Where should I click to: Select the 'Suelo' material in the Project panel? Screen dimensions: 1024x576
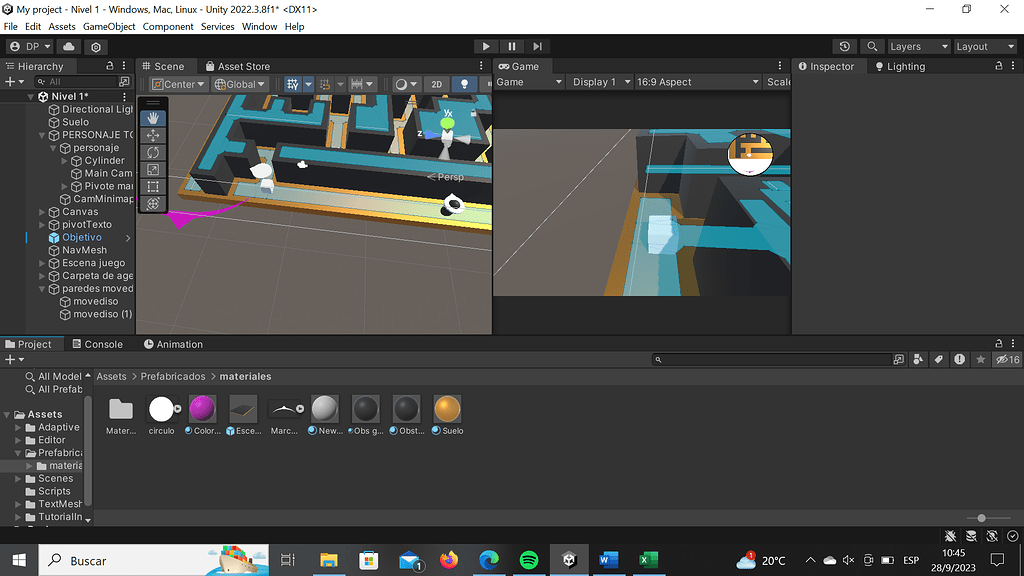447,410
